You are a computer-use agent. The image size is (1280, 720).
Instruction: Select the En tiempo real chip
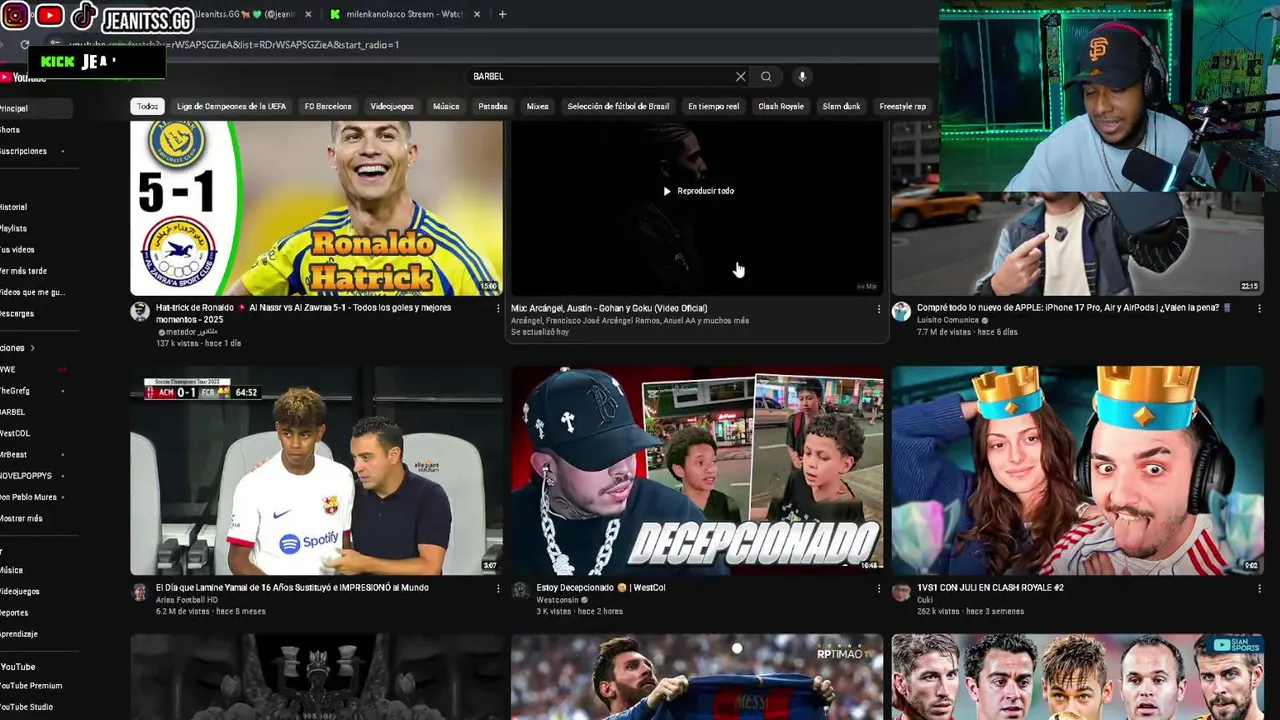713,106
